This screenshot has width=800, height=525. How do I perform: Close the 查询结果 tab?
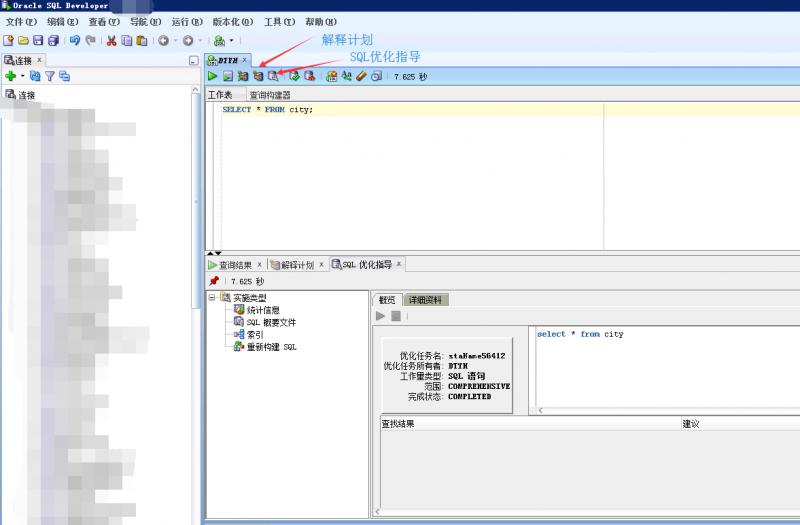click(259, 264)
